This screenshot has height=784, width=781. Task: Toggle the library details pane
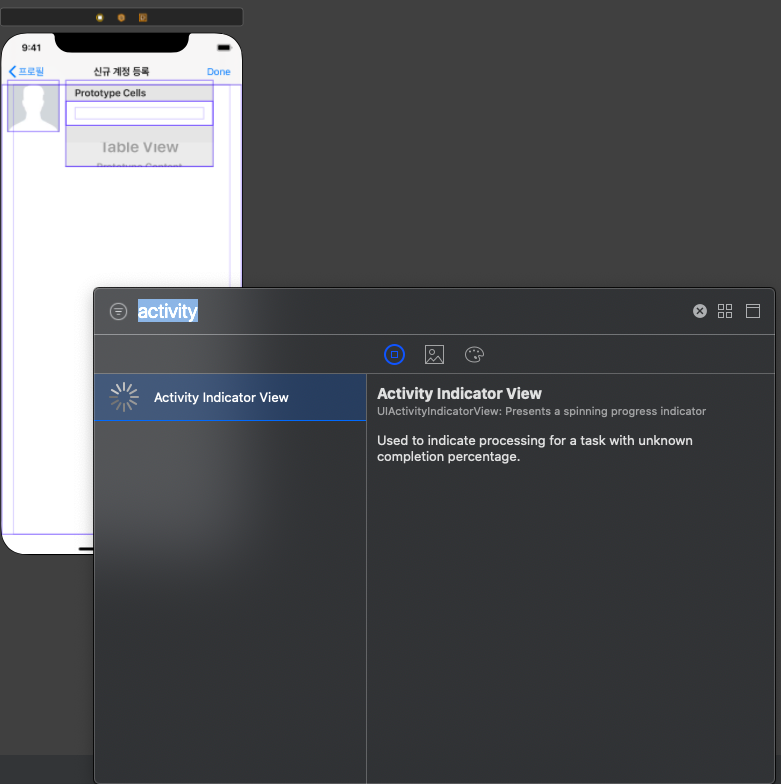coord(752,311)
